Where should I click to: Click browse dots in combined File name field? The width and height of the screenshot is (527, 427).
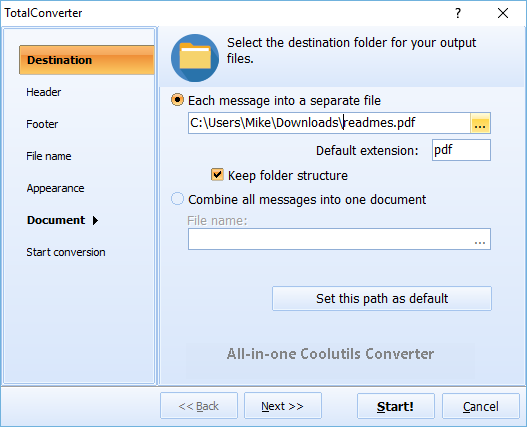point(480,239)
